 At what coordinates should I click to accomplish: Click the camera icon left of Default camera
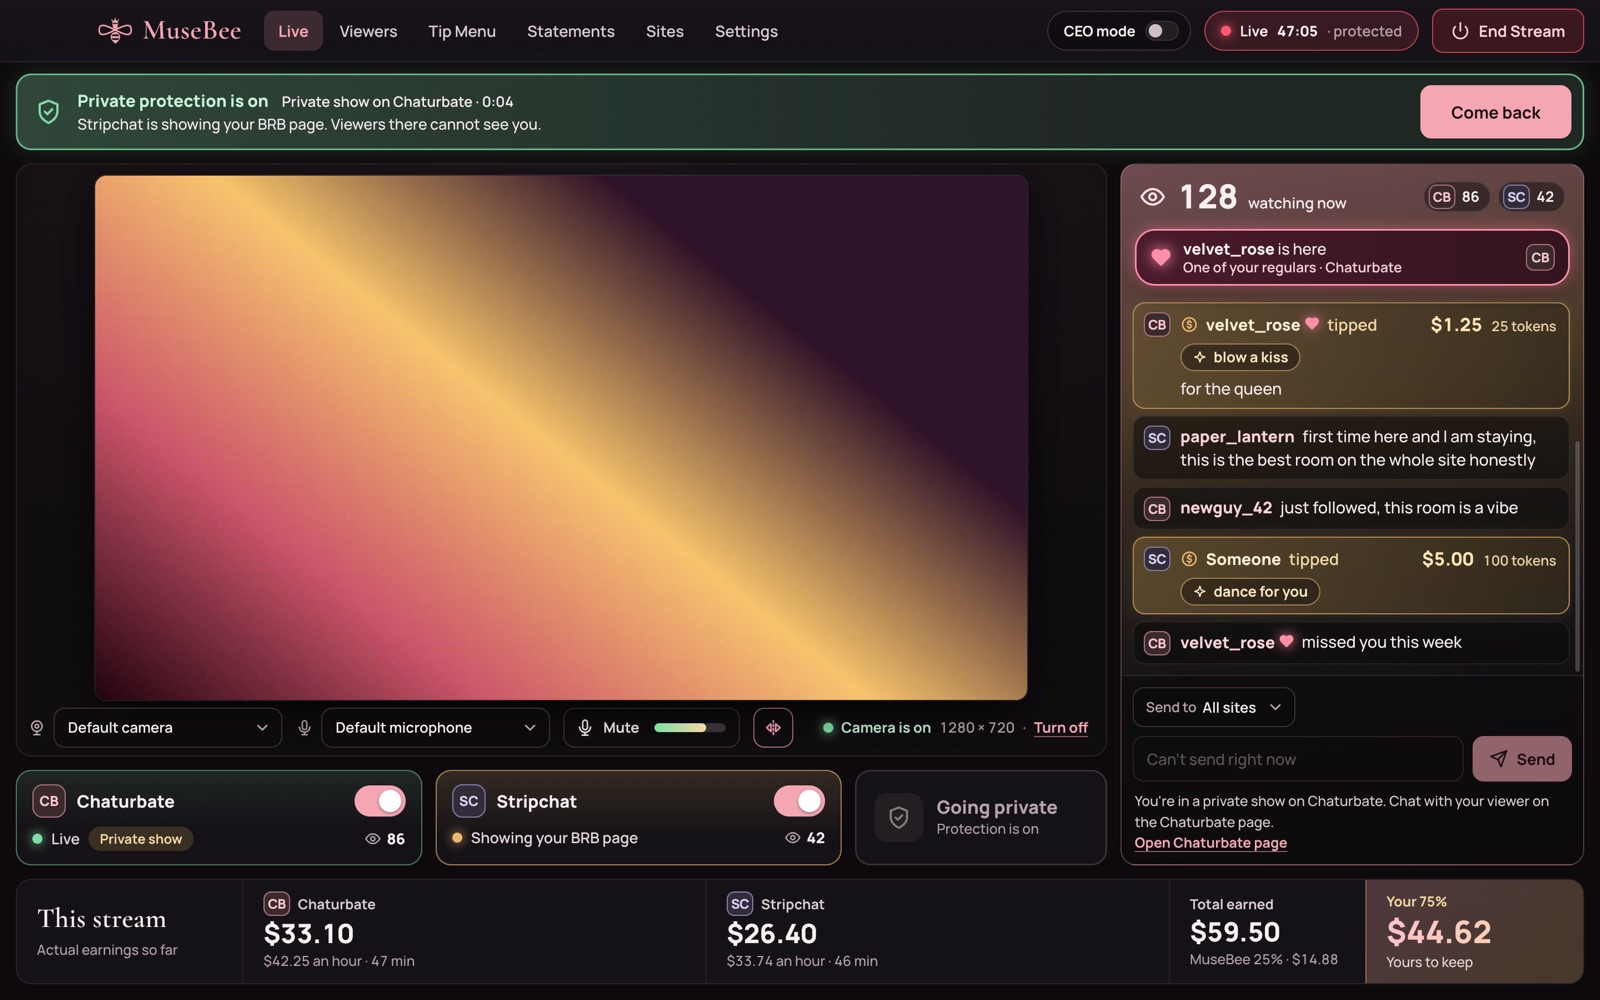pyautogui.click(x=37, y=728)
